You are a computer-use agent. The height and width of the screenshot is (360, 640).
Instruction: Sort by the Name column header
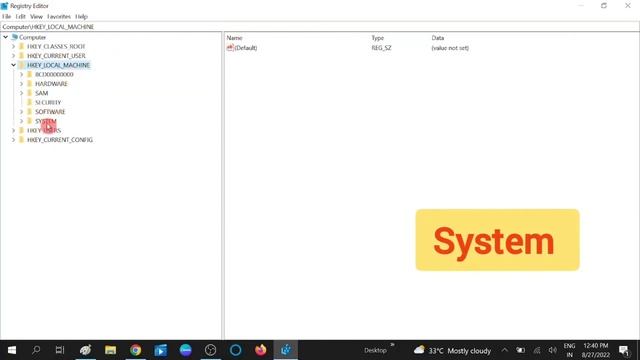pos(234,38)
